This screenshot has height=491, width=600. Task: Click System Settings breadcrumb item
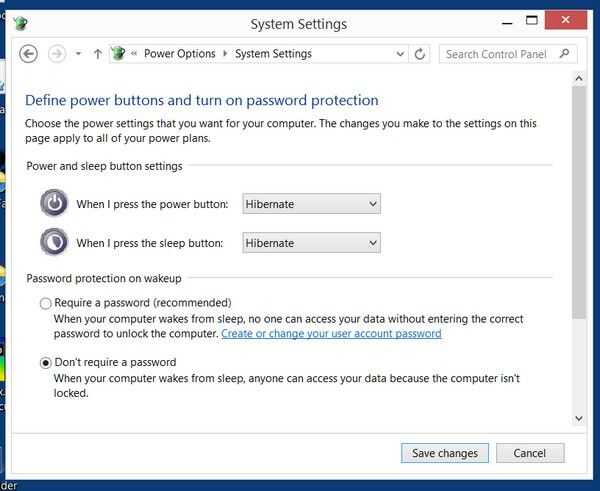pos(273,54)
